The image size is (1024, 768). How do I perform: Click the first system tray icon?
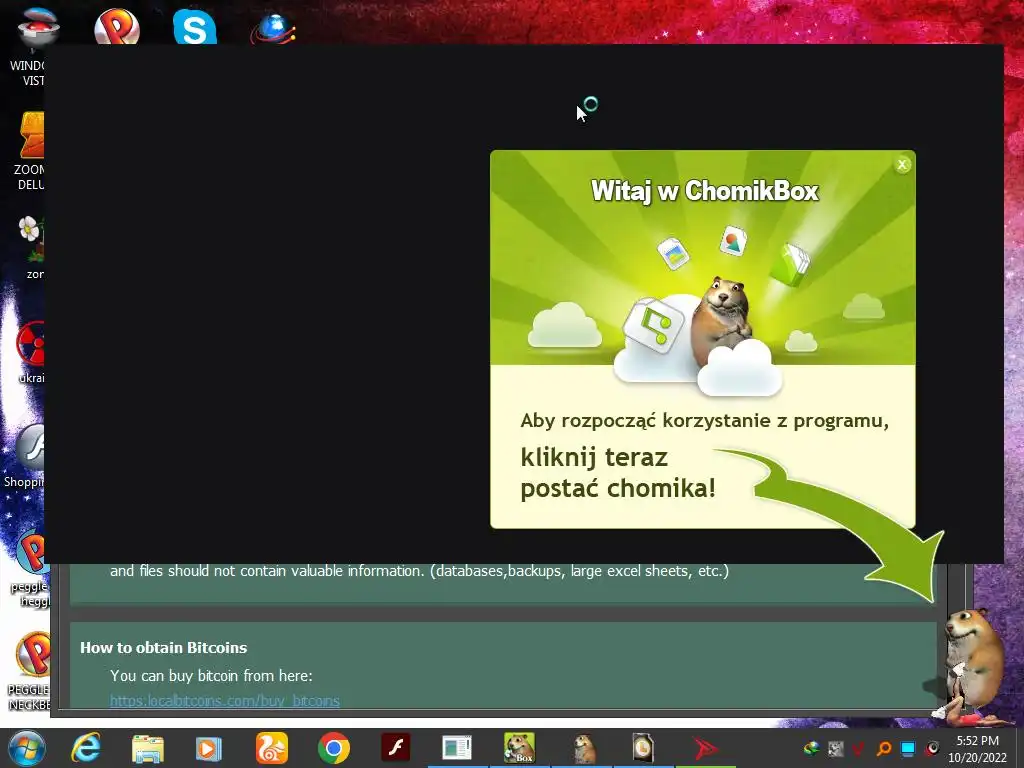point(811,748)
